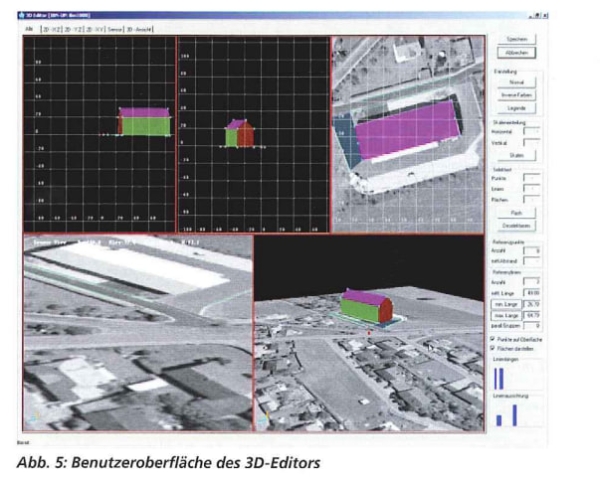Select the 3D-Ansicht tab
Viewport: 600px width, 481px height.
141,31
